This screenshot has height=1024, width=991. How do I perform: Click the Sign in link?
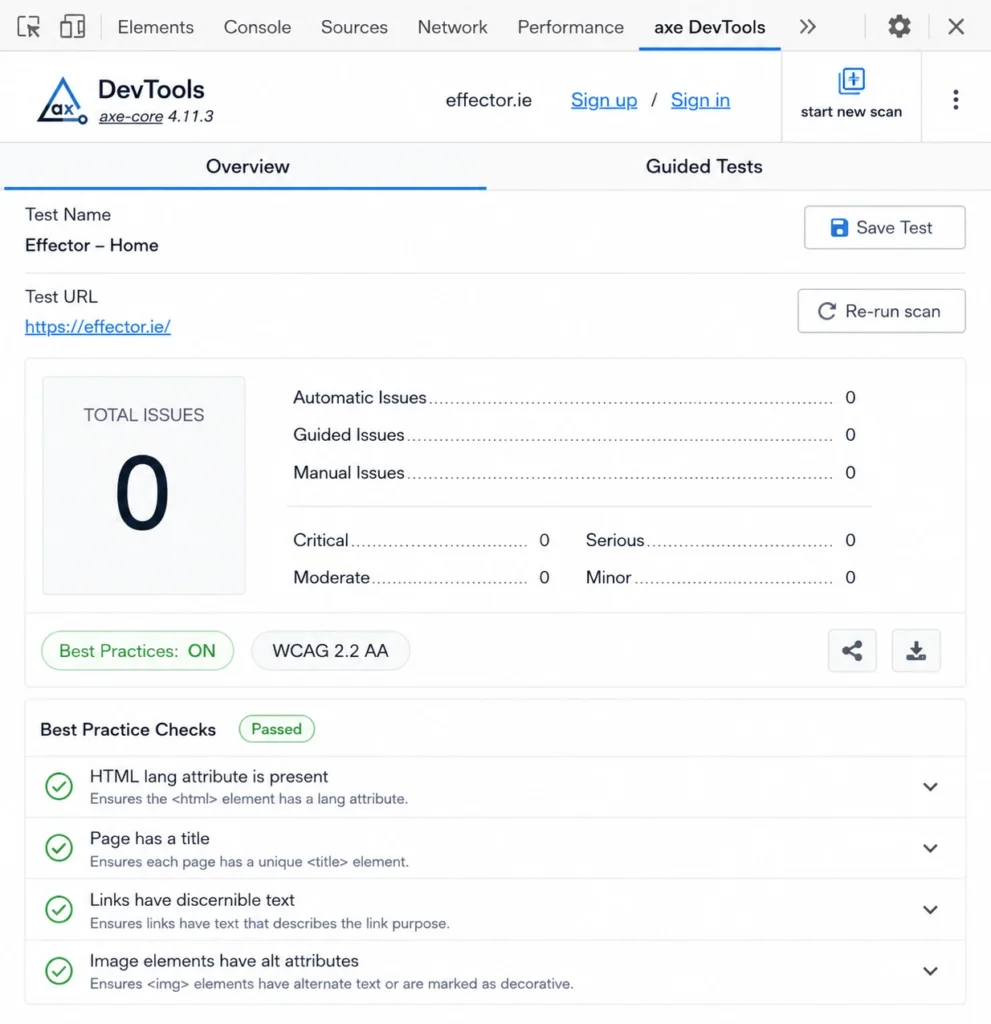coord(700,100)
